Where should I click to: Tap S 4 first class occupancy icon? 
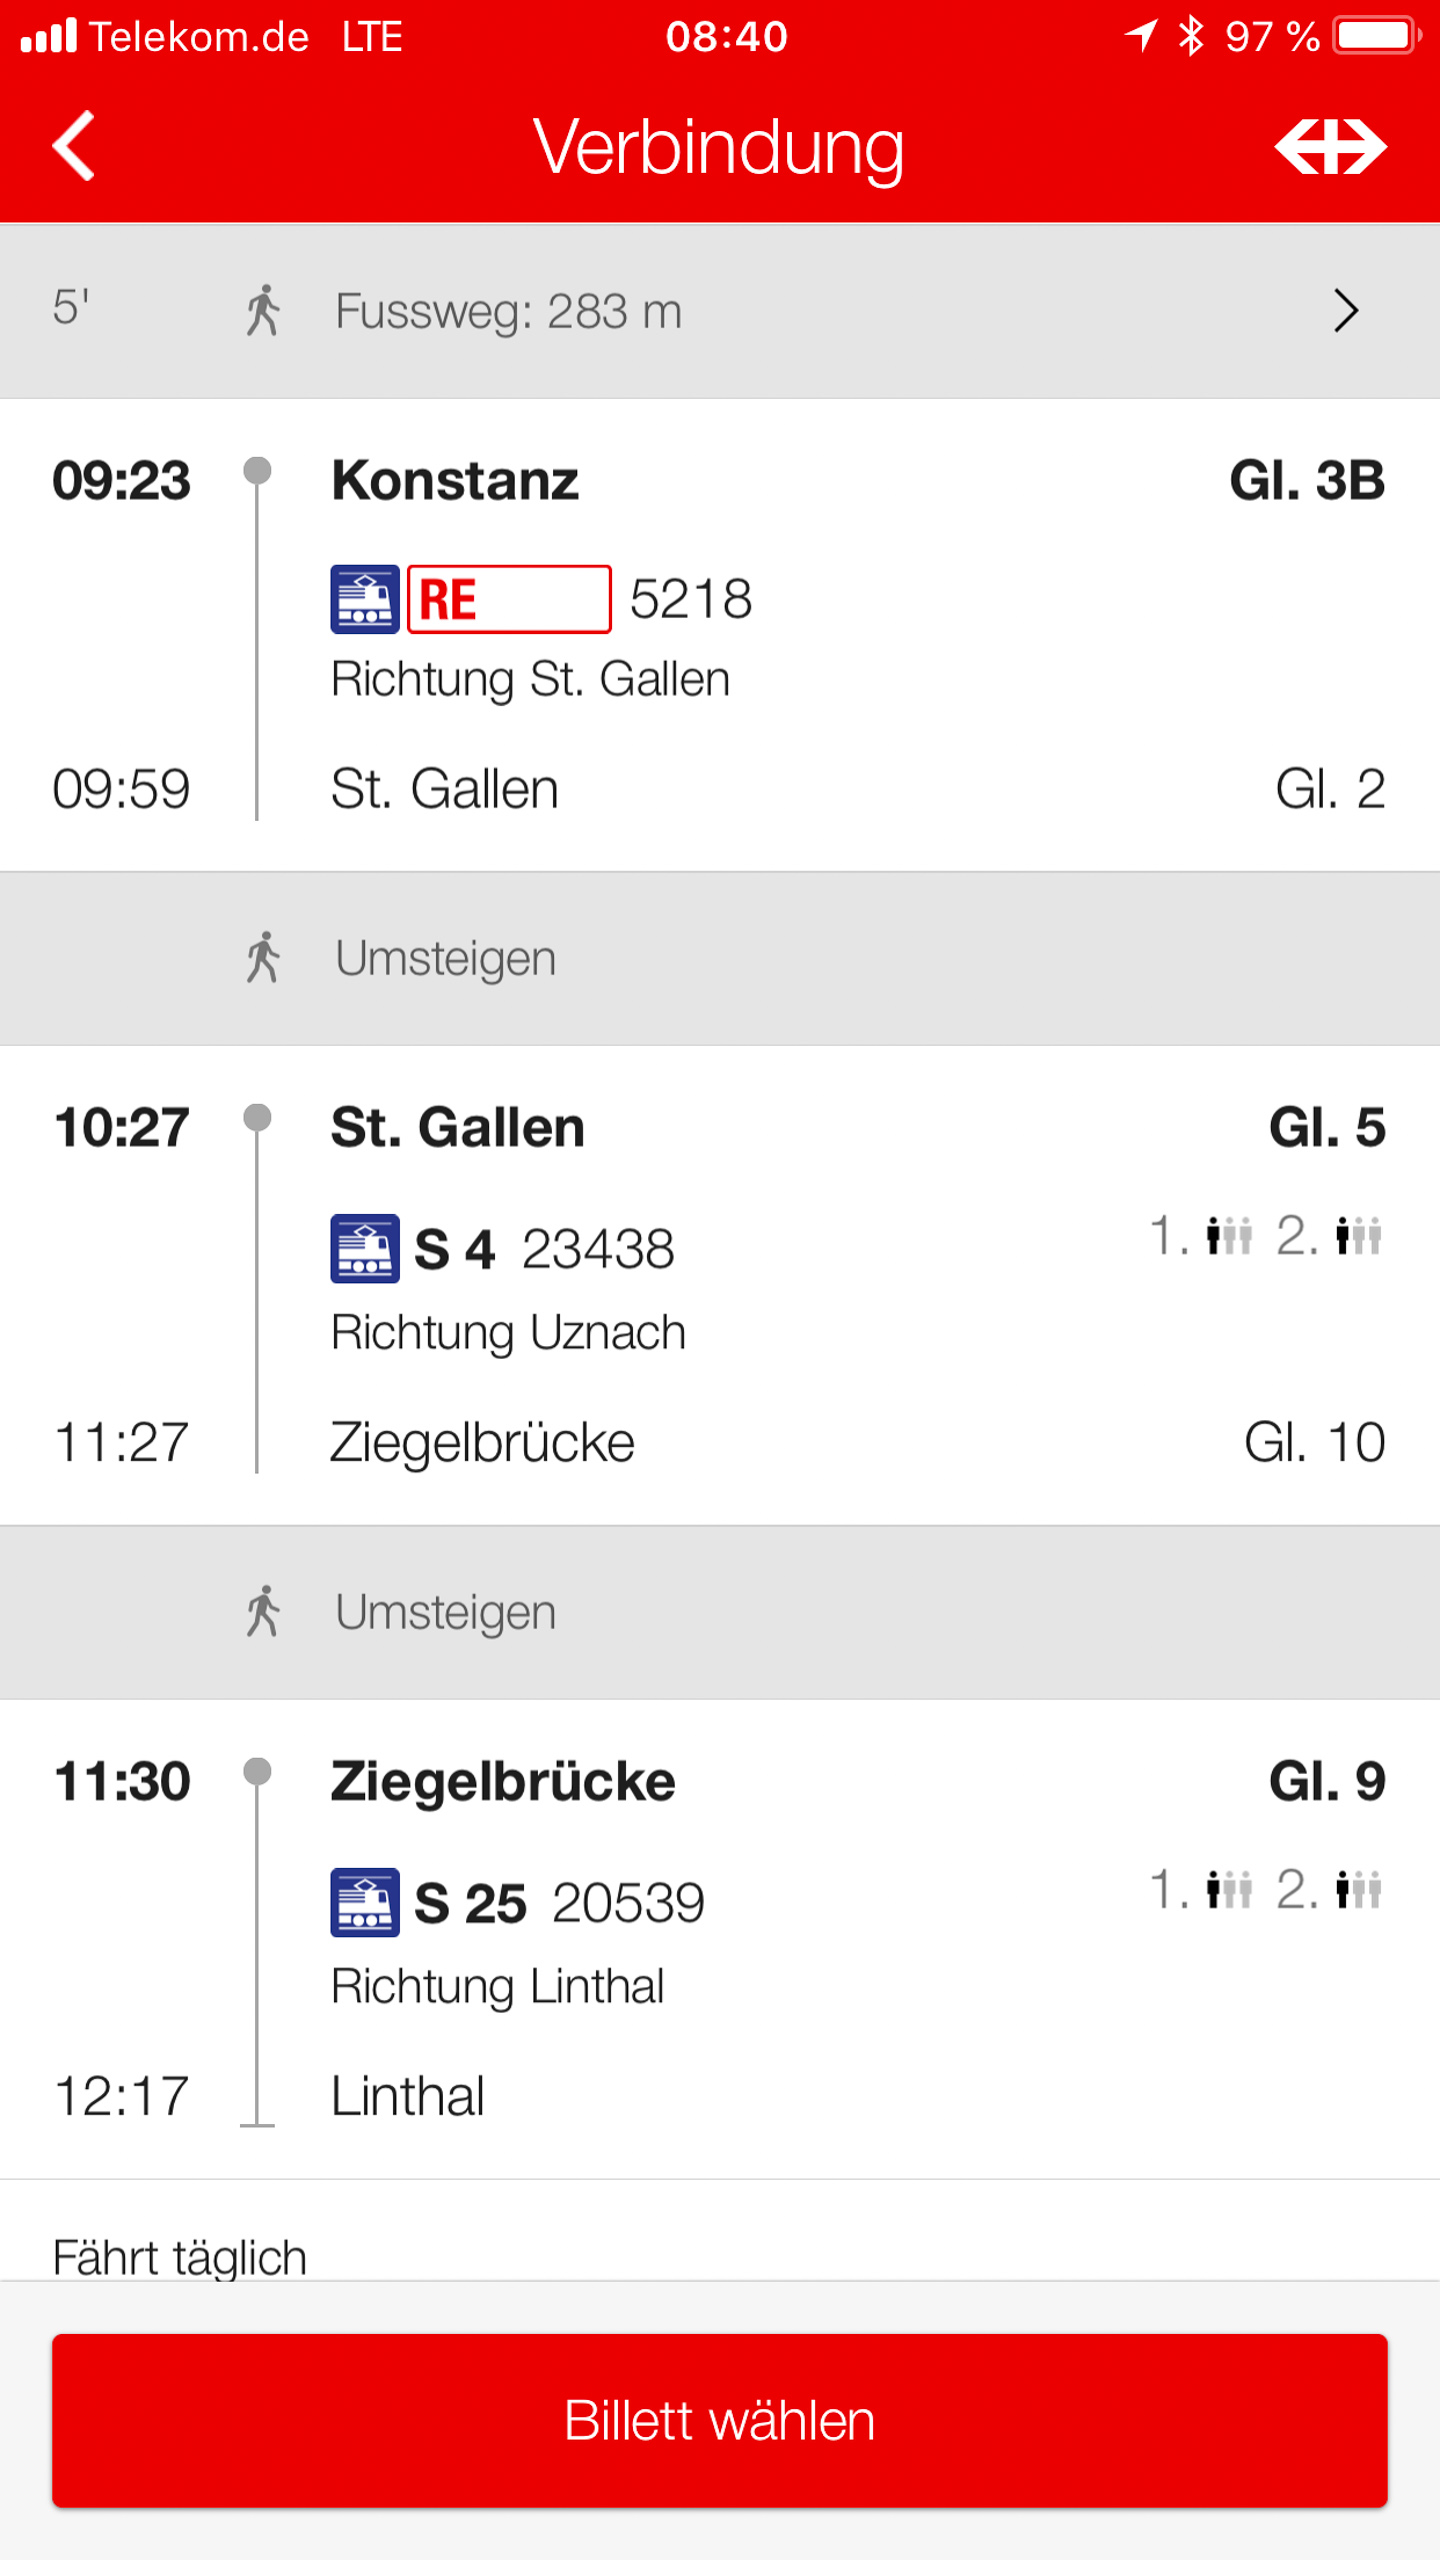(x=1229, y=1236)
